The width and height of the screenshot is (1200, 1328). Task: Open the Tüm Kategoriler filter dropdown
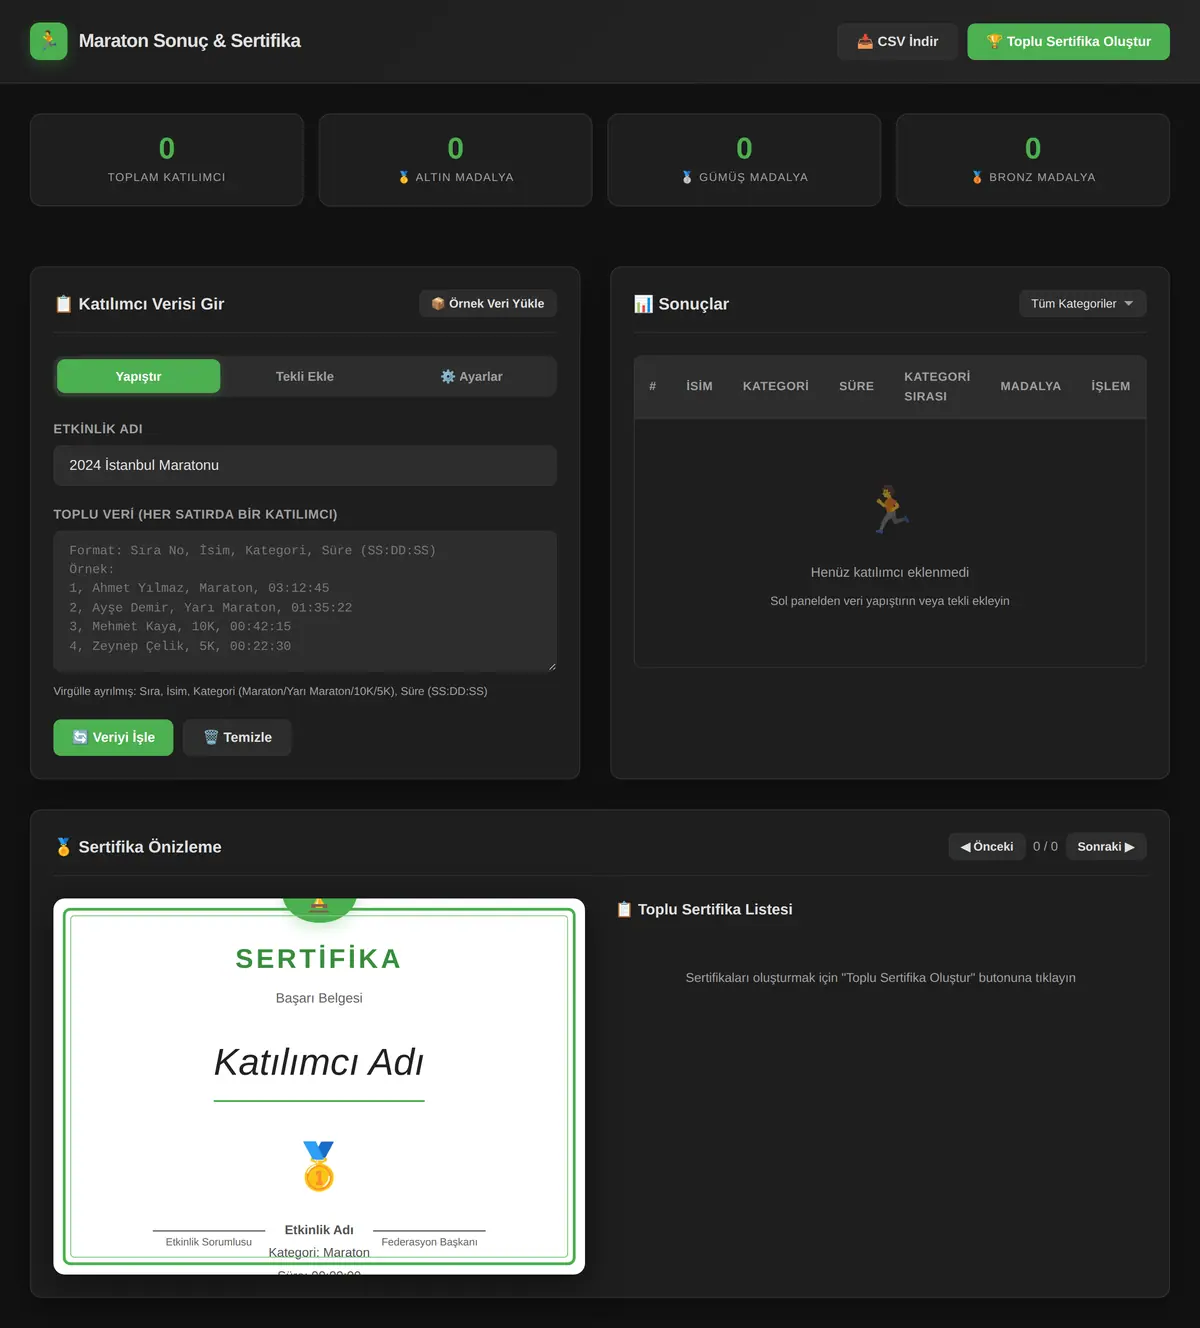(1082, 304)
